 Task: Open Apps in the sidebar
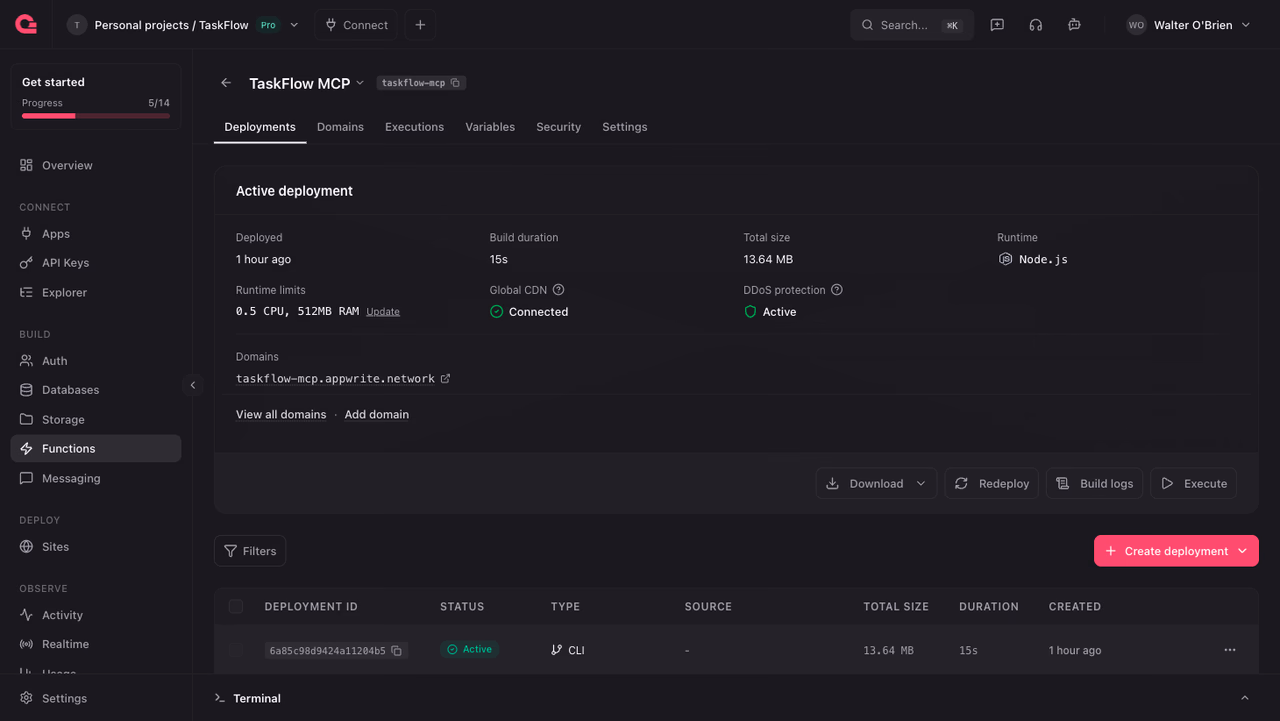[x=96, y=234]
